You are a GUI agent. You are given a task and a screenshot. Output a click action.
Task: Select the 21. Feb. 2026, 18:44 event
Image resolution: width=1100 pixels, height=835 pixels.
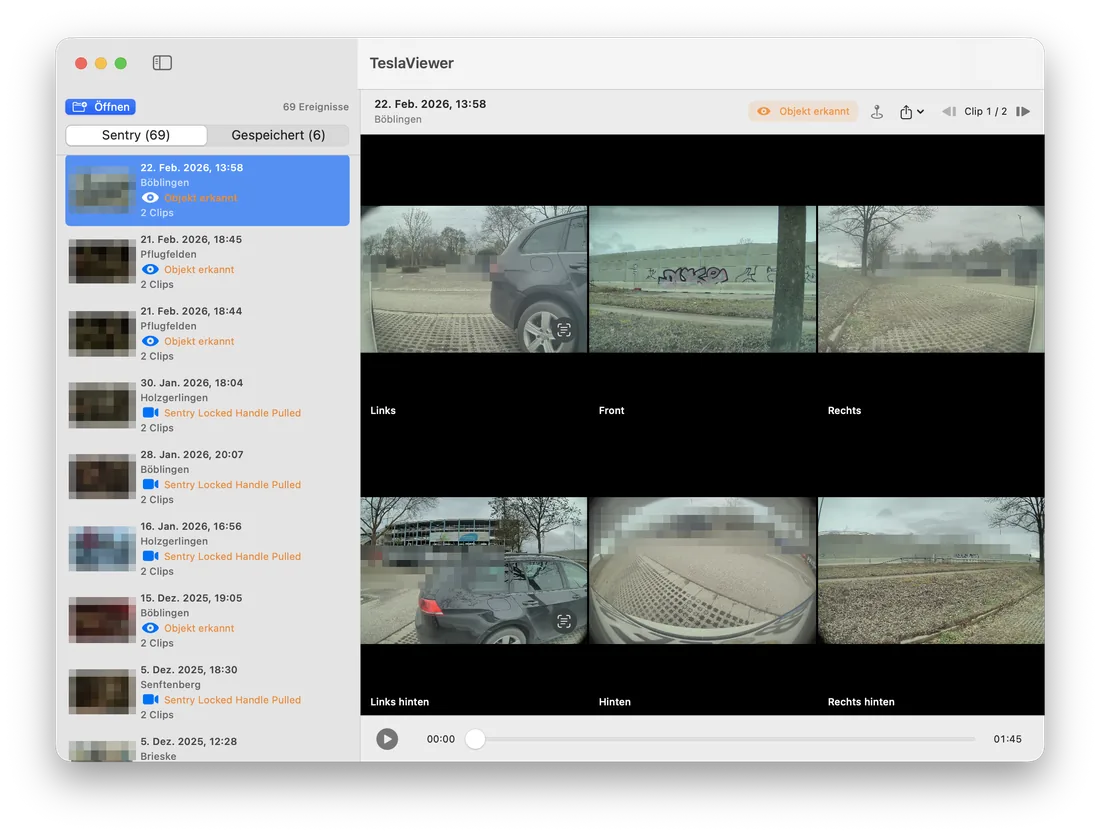click(x=207, y=333)
